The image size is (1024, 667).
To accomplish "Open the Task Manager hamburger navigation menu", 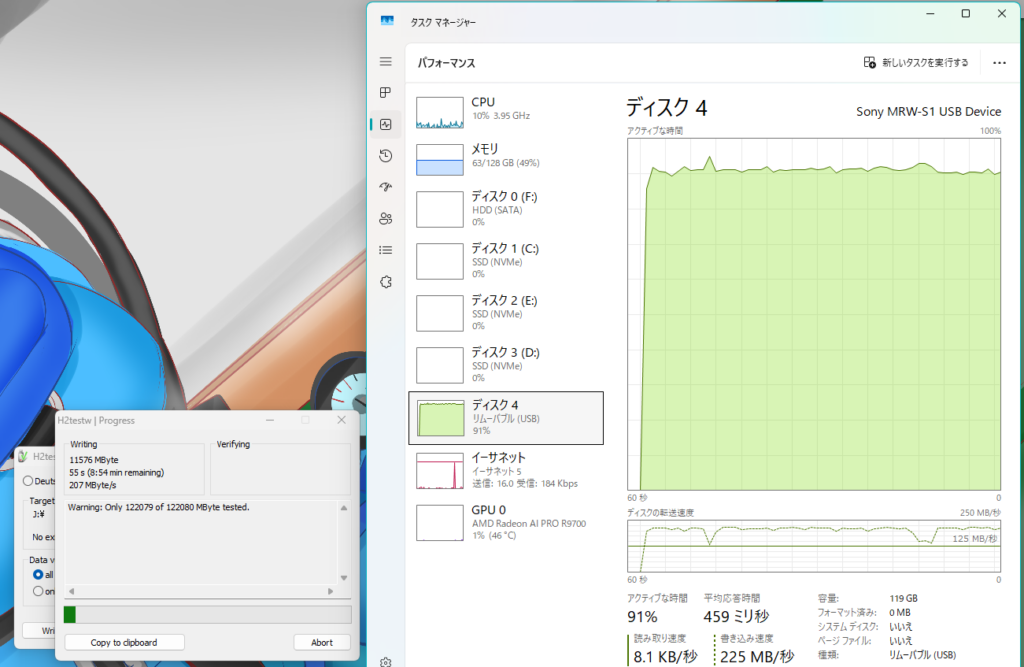I will [x=385, y=62].
